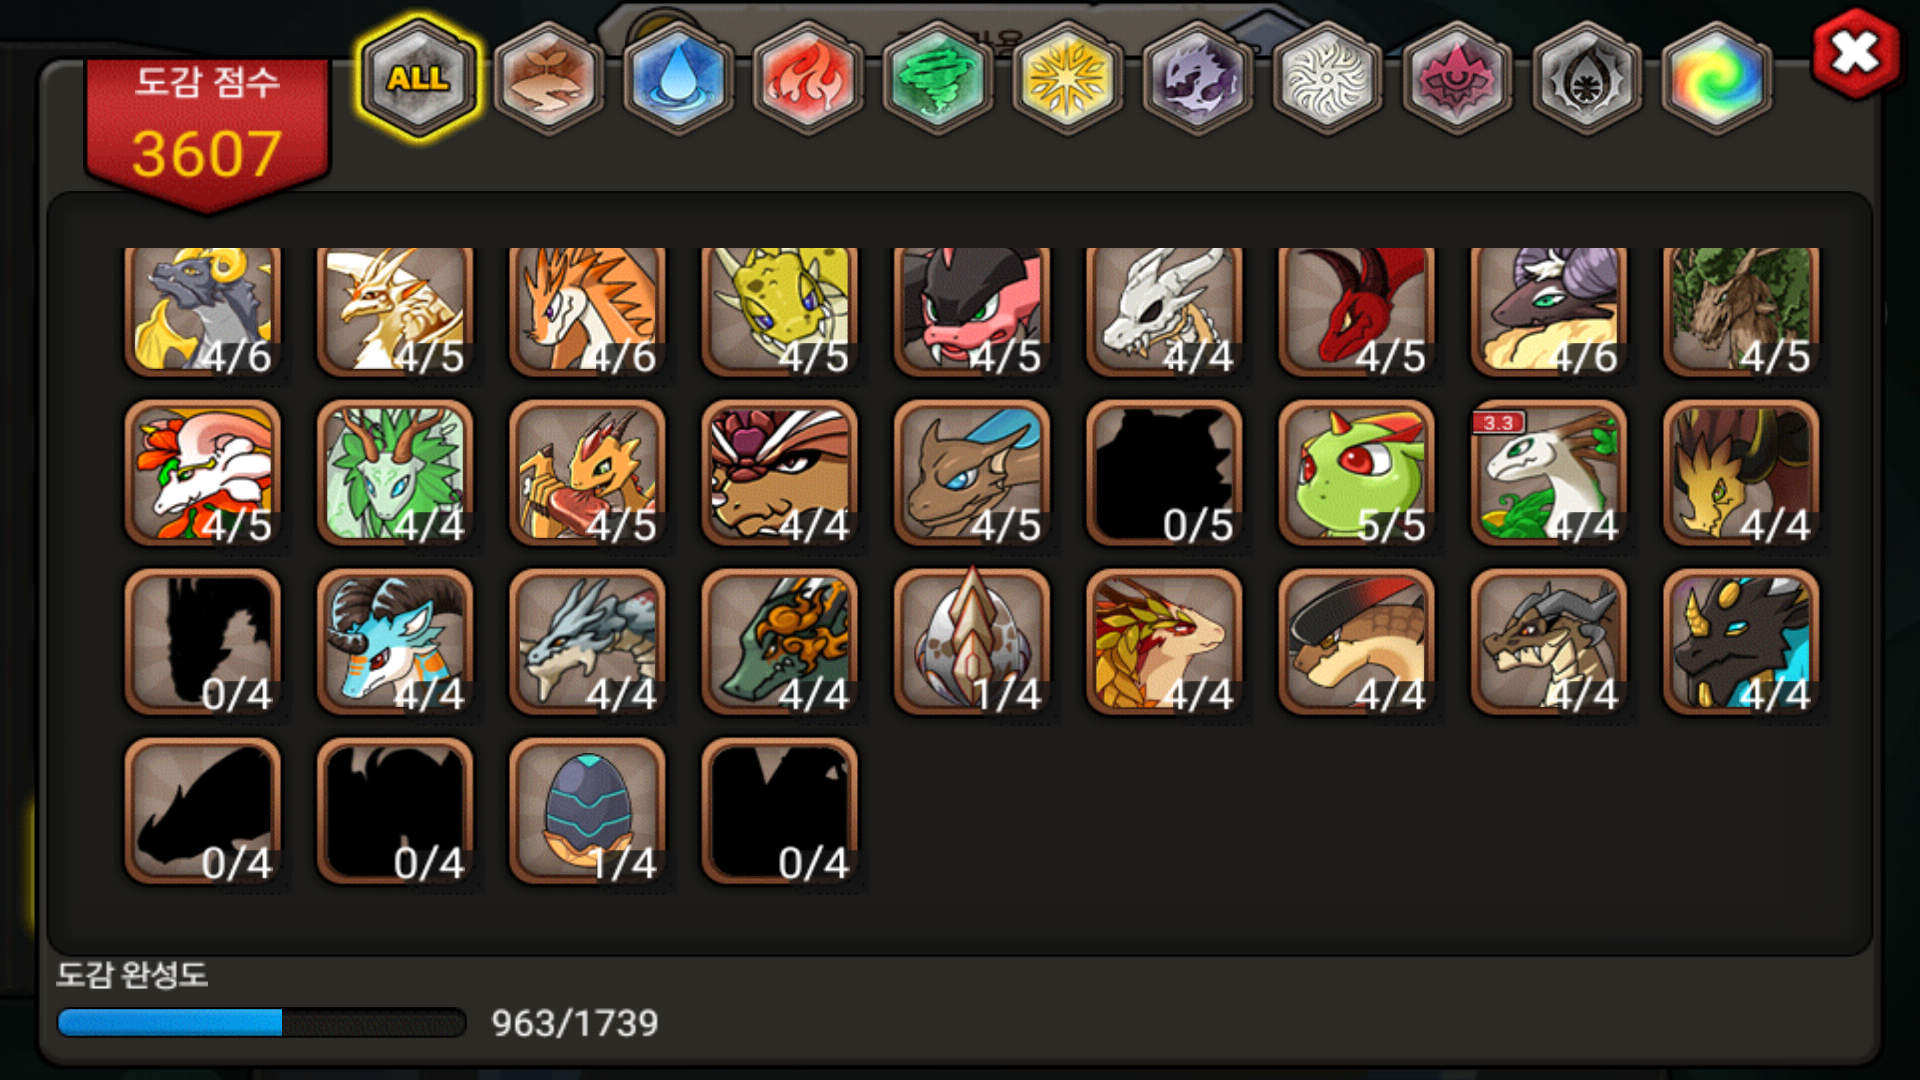
Task: Filter by the yellow light burst element
Action: [1067, 78]
